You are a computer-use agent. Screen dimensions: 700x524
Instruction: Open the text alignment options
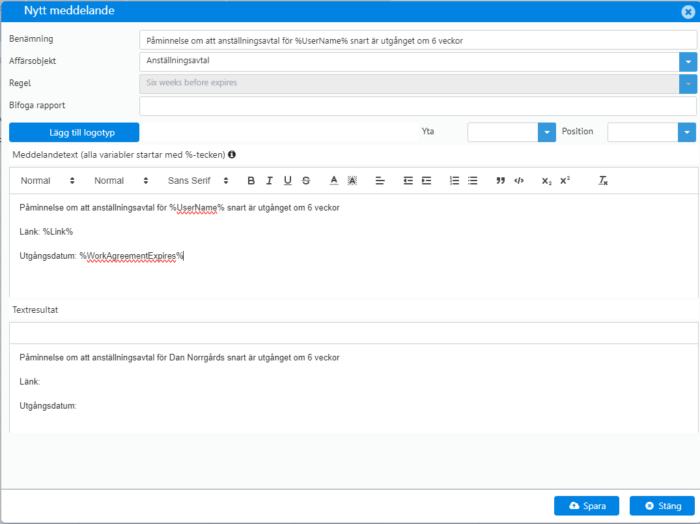380,180
